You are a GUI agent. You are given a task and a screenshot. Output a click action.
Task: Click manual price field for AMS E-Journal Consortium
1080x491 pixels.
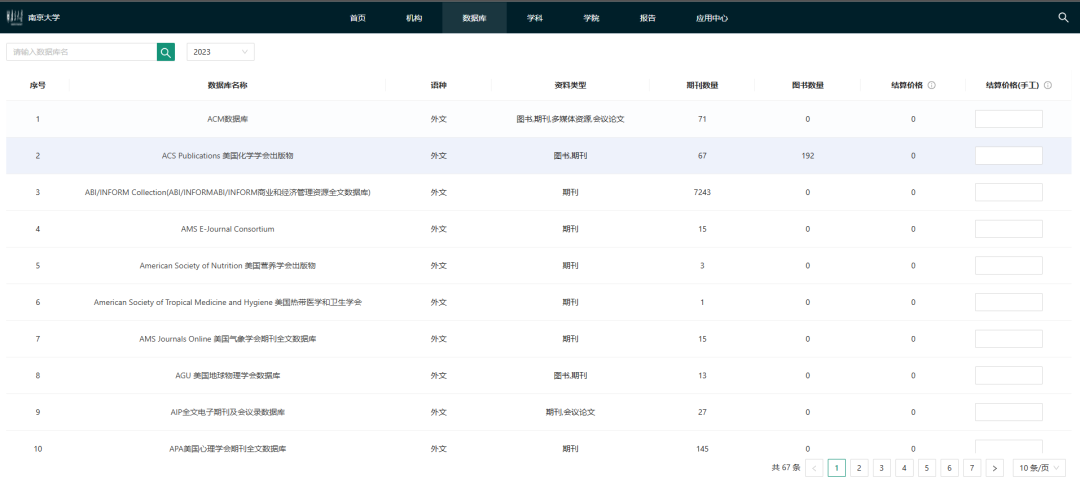coord(1008,229)
